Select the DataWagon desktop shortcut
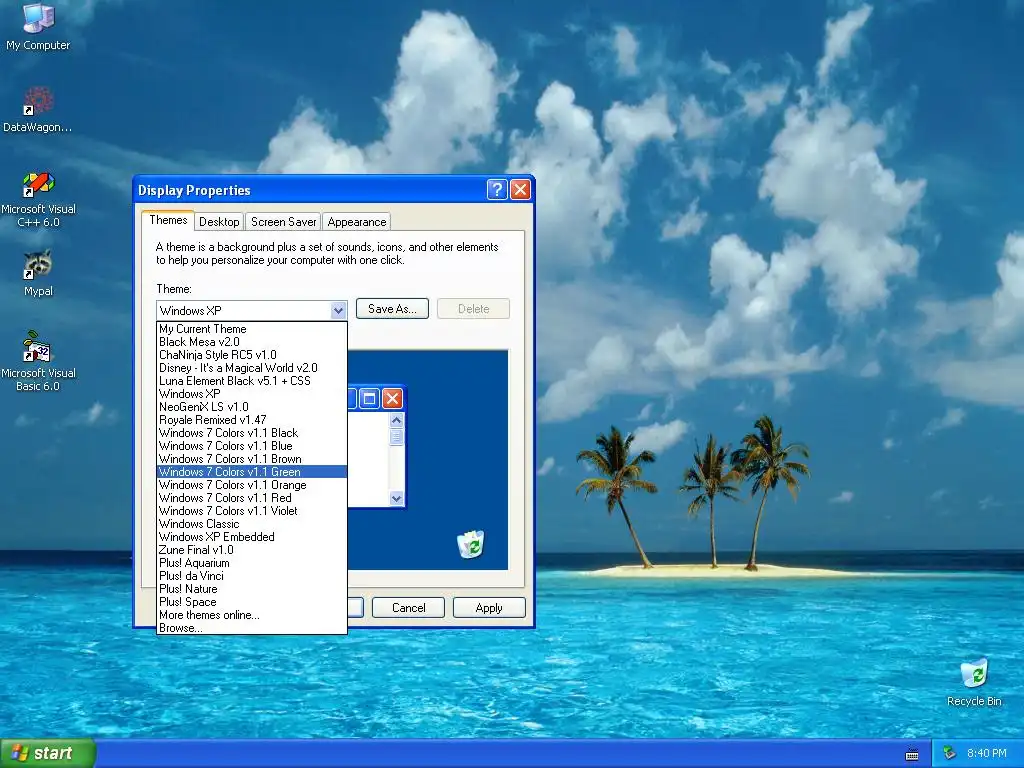1024x768 pixels. (38, 109)
